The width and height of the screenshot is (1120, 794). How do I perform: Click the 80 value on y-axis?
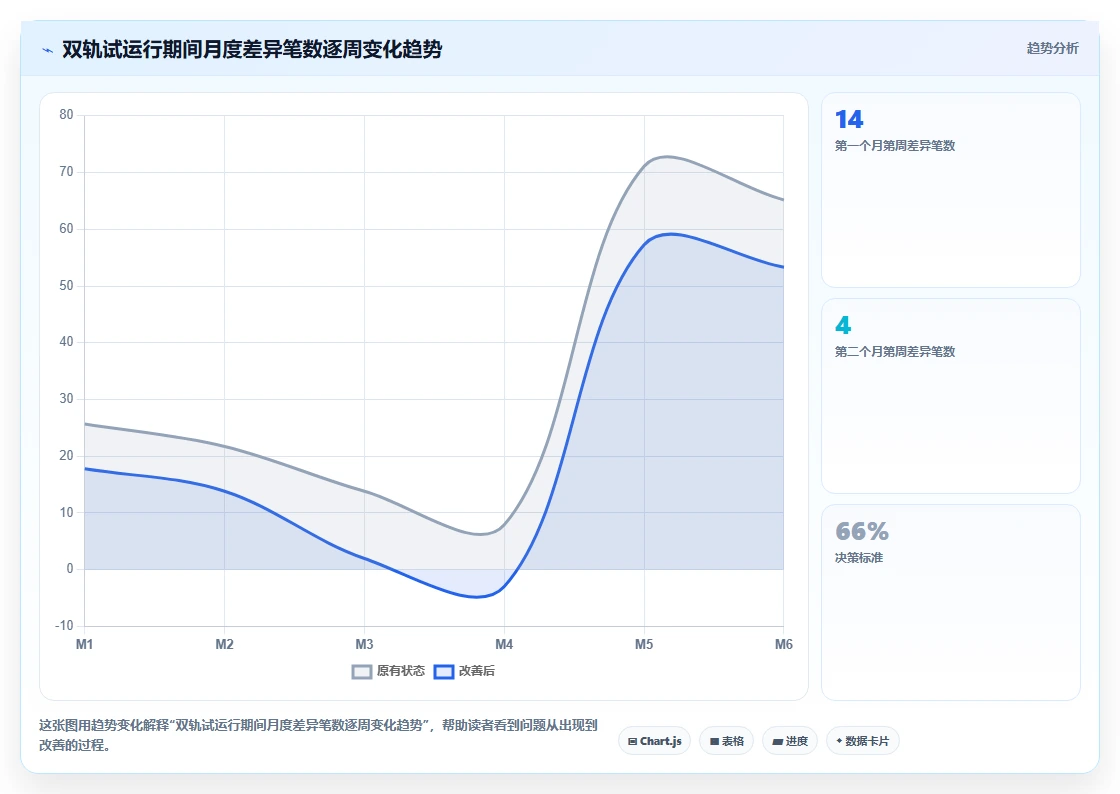pyautogui.click(x=66, y=115)
